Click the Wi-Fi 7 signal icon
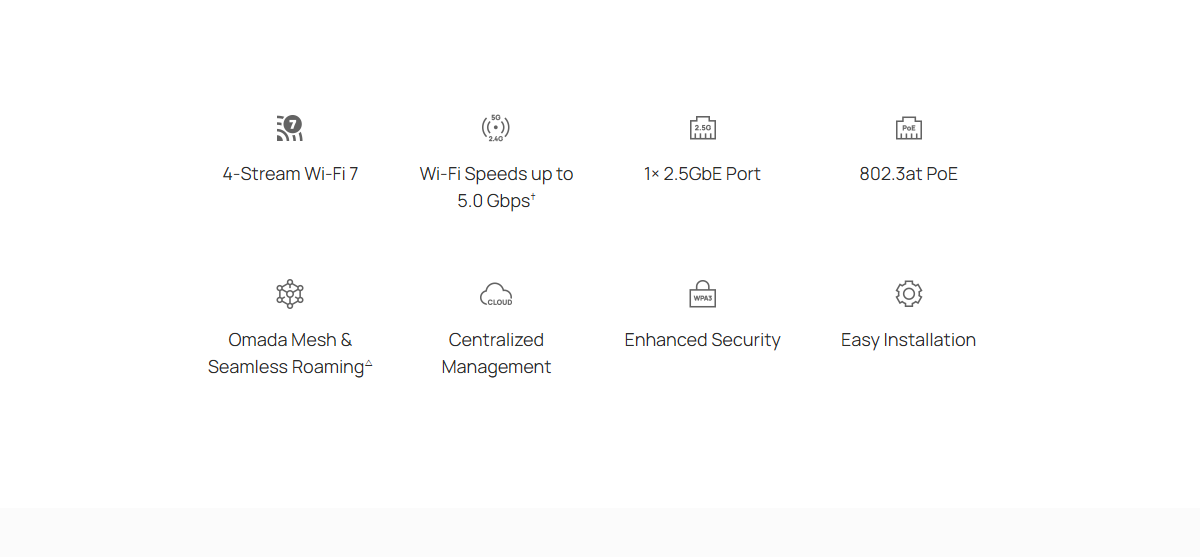Viewport: 1200px width, 557px height. [289, 128]
